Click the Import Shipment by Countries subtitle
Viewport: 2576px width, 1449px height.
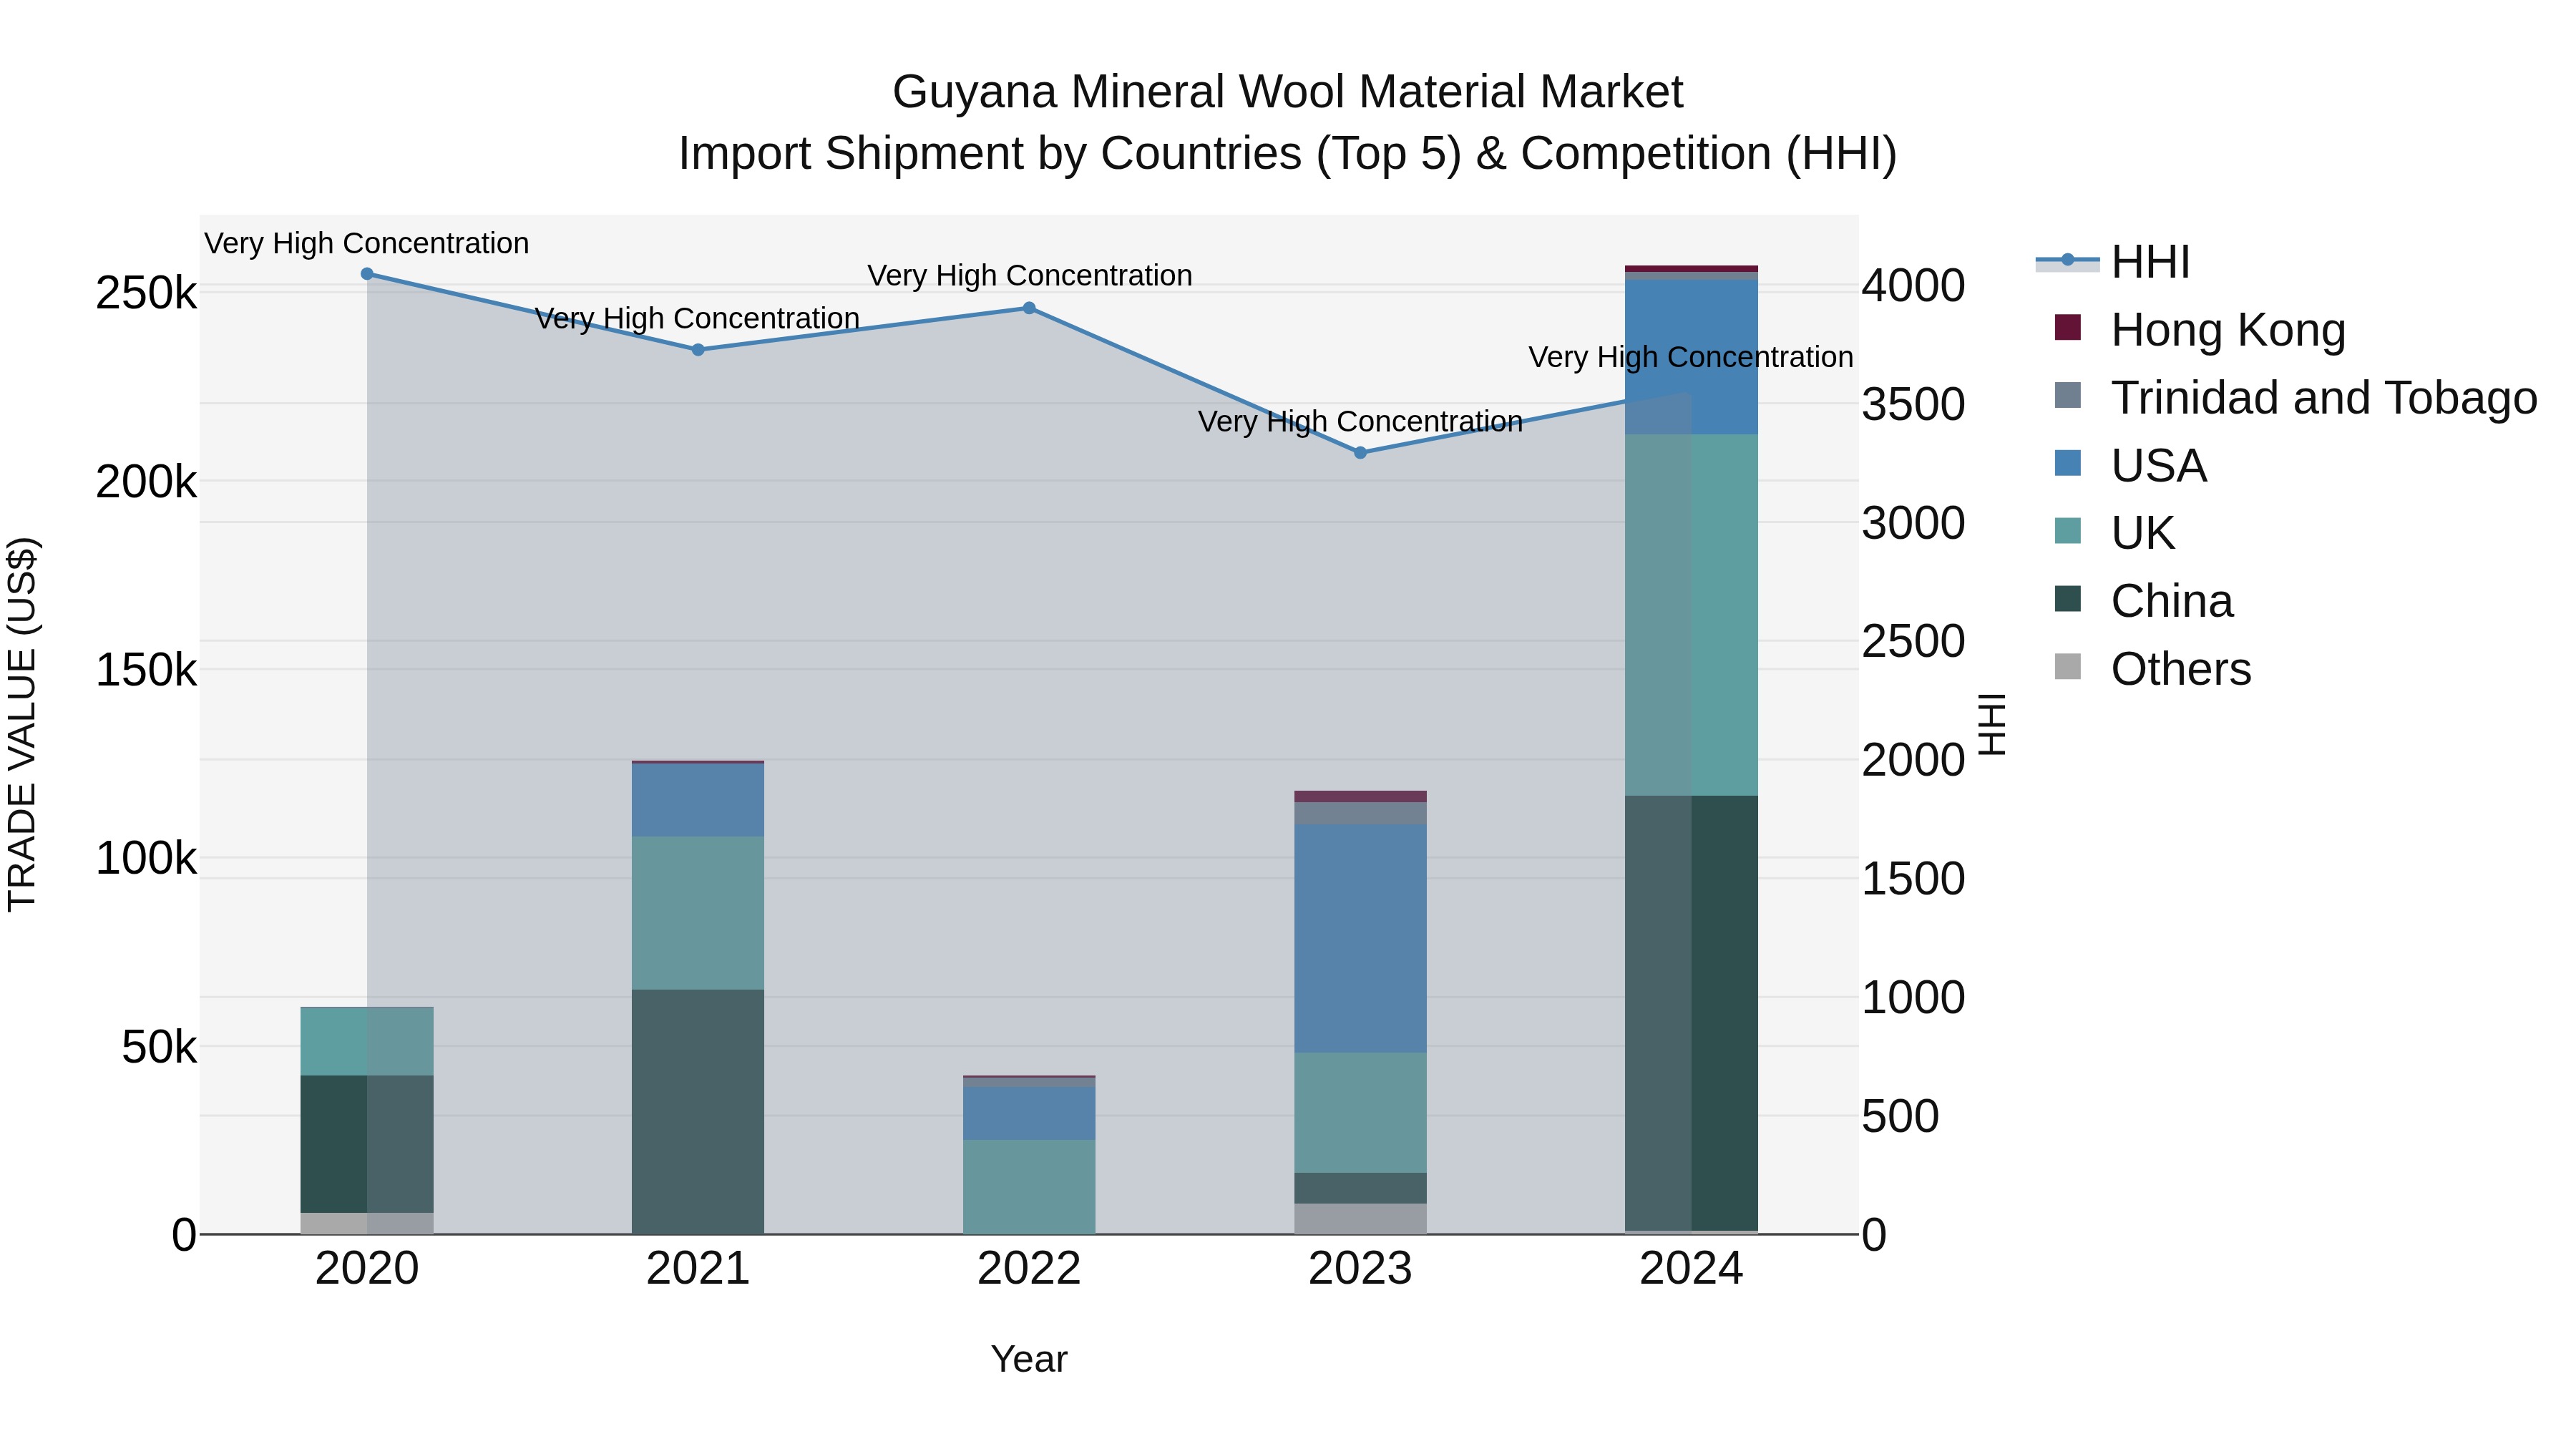[1288, 154]
